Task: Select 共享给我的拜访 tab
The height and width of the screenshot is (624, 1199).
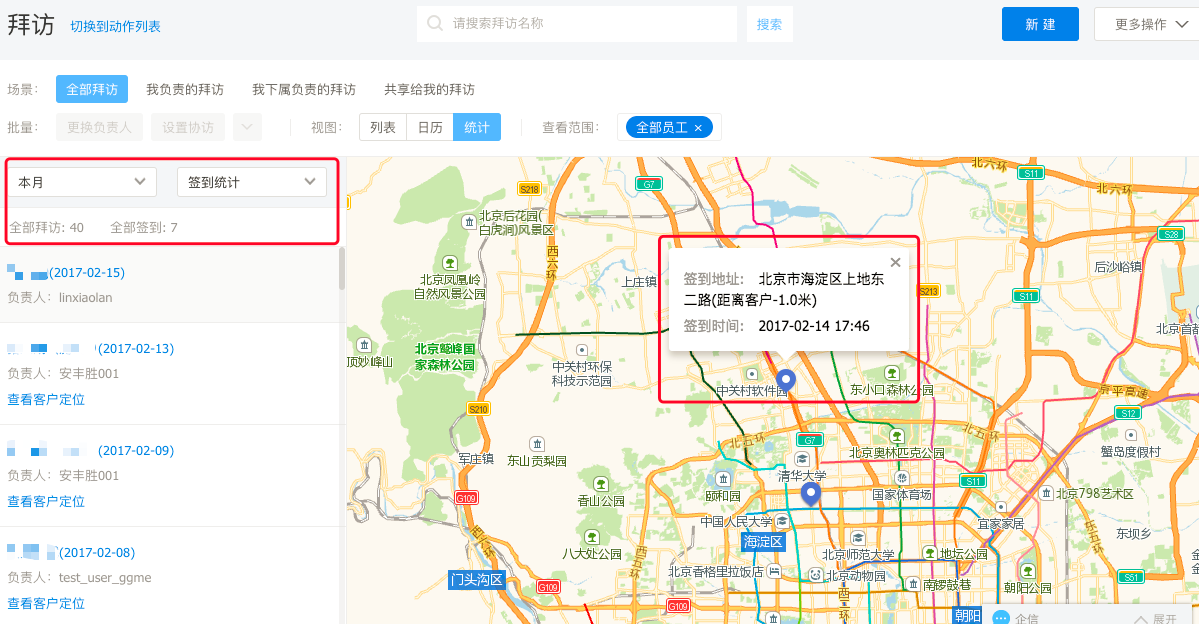Action: [x=429, y=90]
